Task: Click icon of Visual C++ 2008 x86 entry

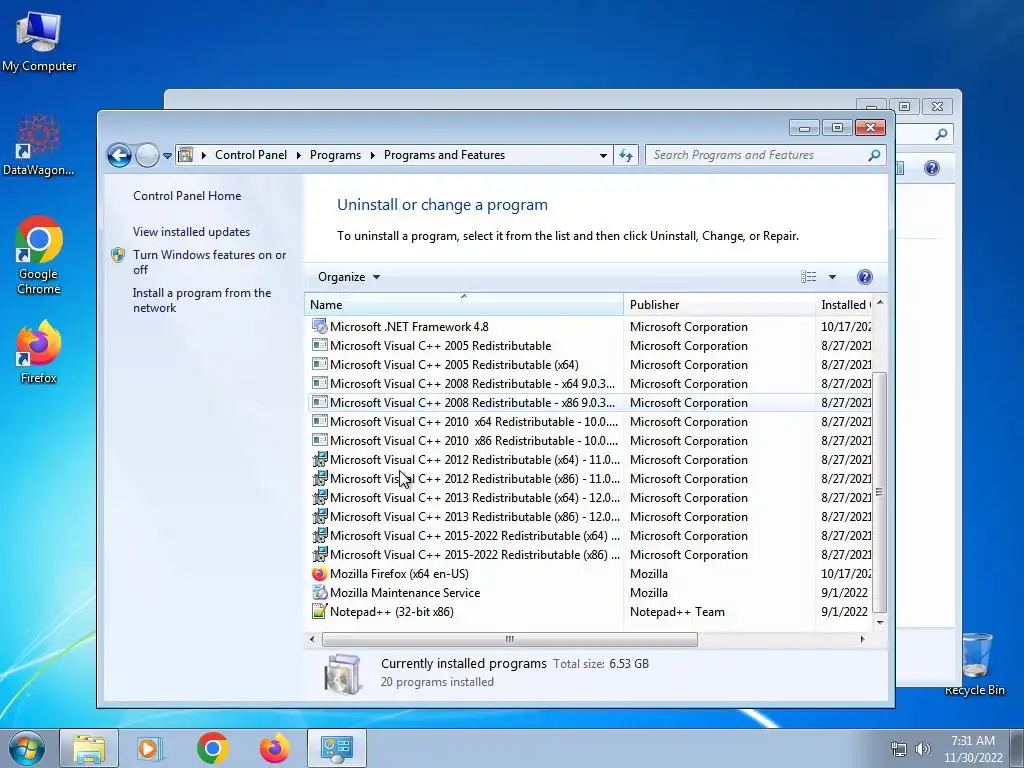Action: coord(319,402)
